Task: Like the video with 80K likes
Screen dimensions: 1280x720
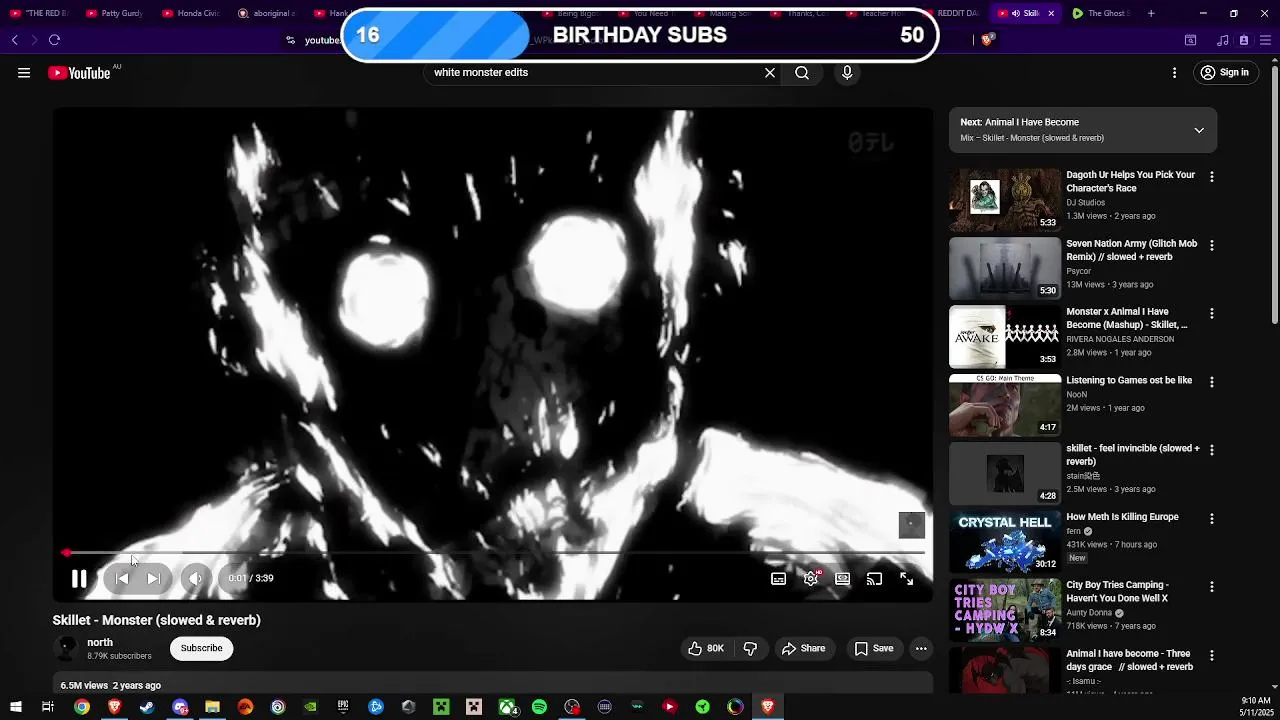Action: coord(705,648)
